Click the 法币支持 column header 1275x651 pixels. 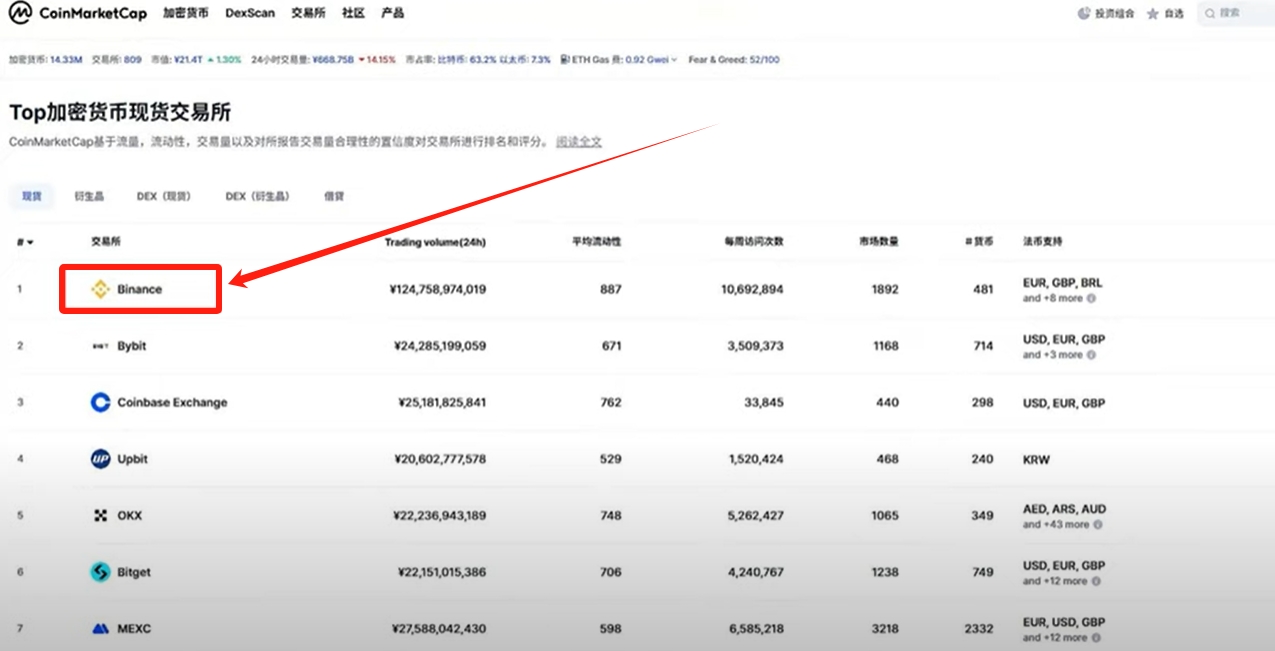(1043, 242)
